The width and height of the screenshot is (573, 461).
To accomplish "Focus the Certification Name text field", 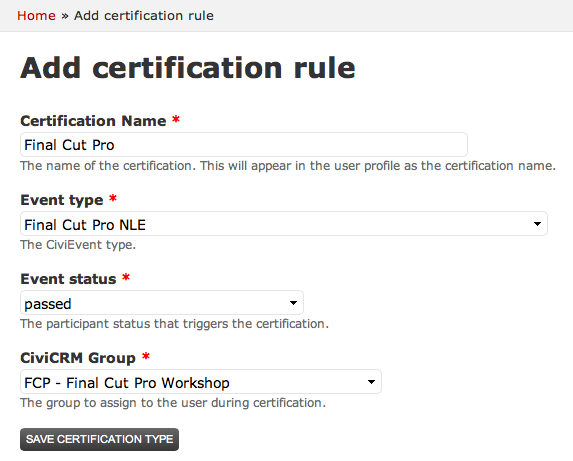I will click(244, 145).
